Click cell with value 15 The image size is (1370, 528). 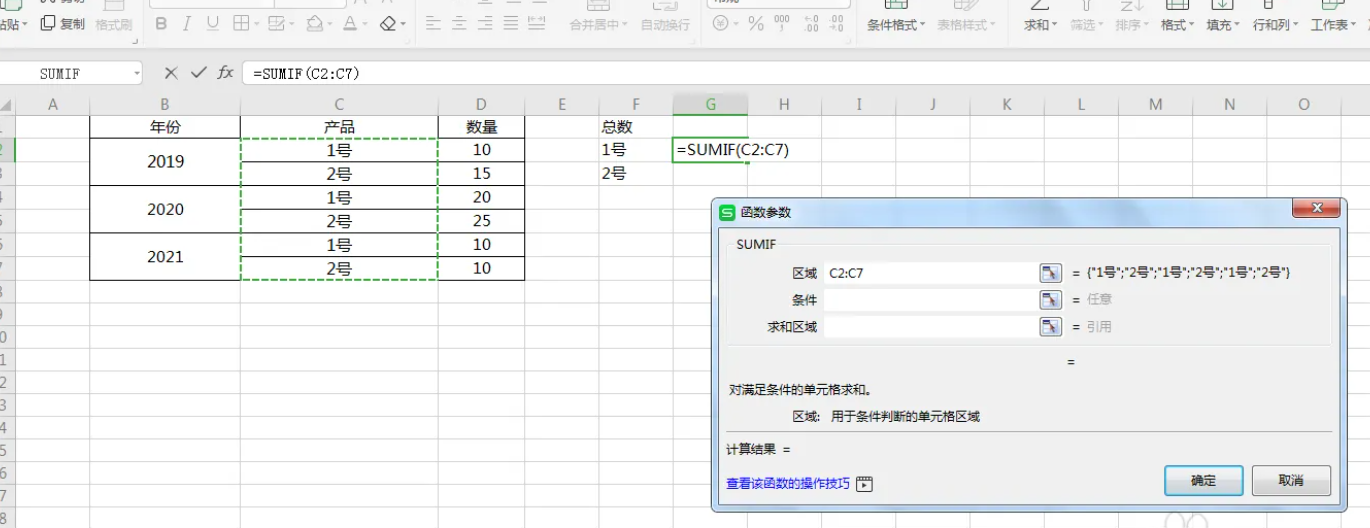click(481, 173)
